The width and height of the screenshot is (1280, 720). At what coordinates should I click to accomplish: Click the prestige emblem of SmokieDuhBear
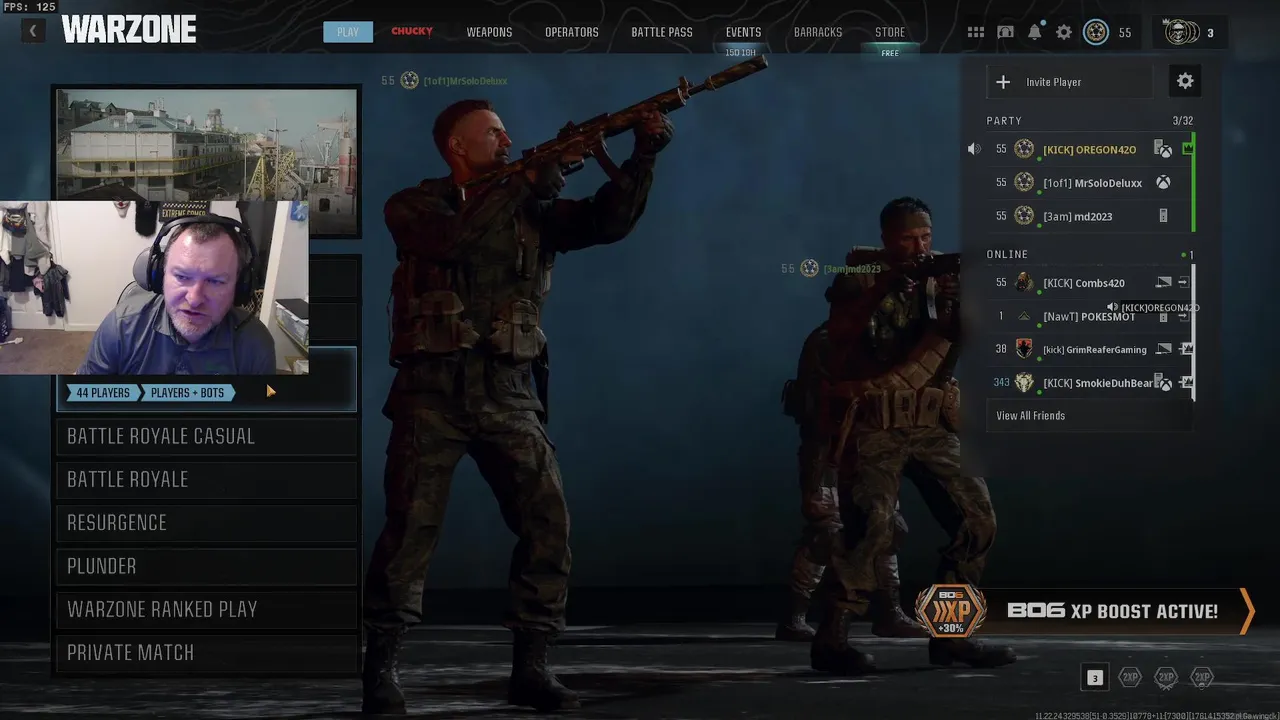click(1024, 382)
